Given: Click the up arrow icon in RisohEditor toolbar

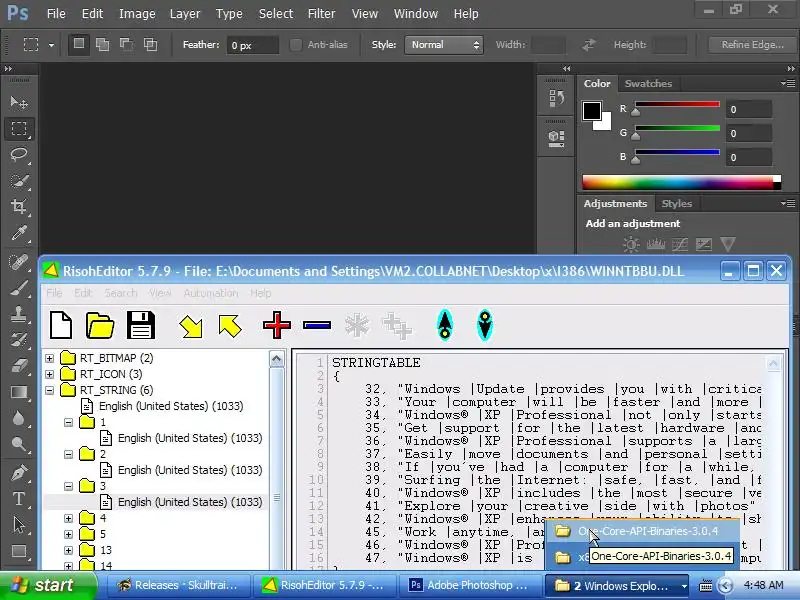Looking at the screenshot, I should [x=445, y=325].
